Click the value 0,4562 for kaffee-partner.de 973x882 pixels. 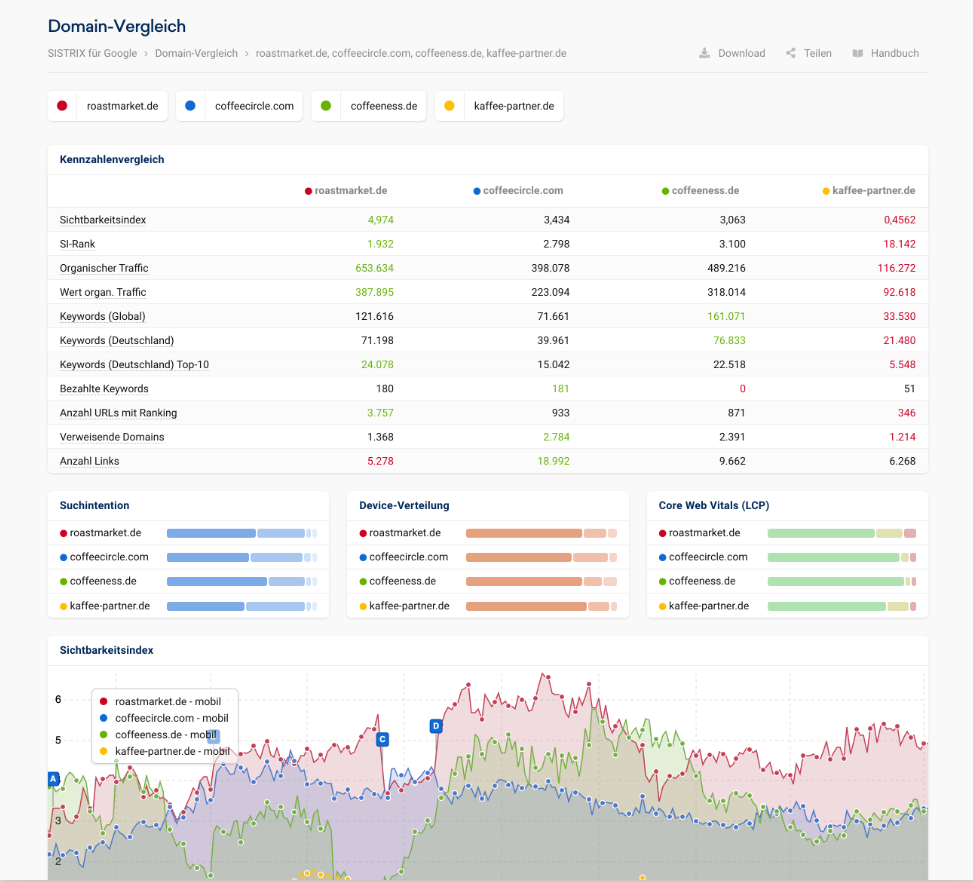(899, 220)
